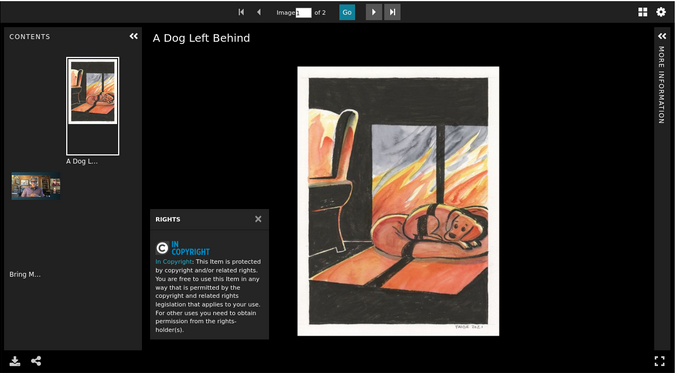Click the In Copyright logo badge
Image resolution: width=676 pixels, height=373 pixels.
(182, 248)
